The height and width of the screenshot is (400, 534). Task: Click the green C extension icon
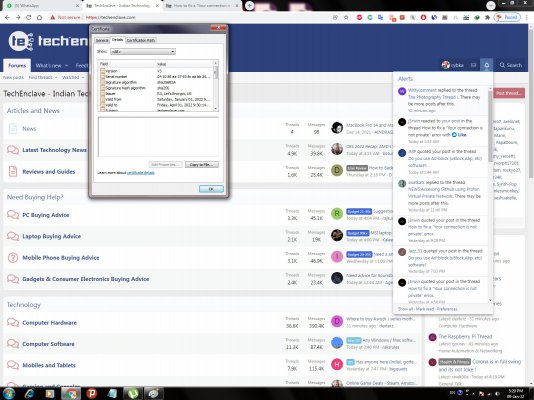coord(370,17)
